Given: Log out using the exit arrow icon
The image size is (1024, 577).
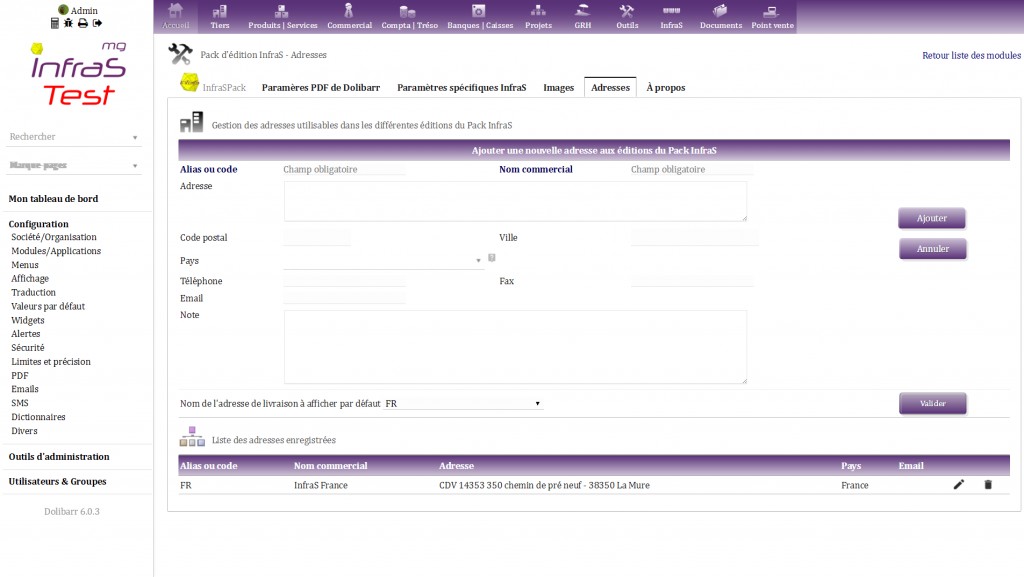Looking at the screenshot, I should tap(98, 23).
